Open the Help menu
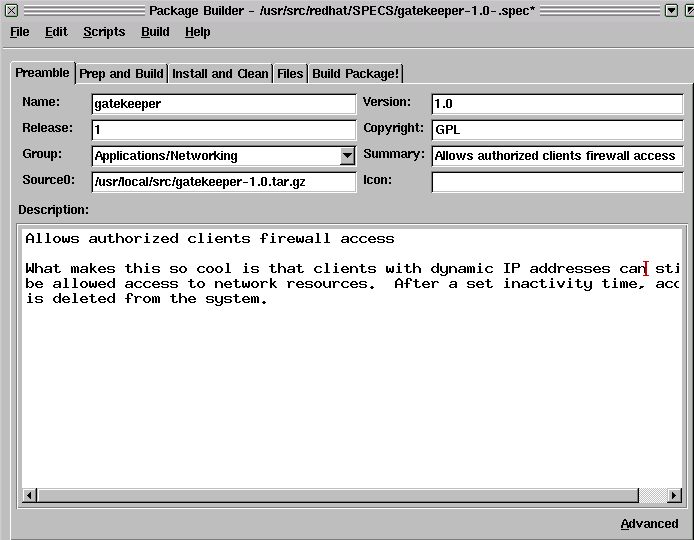The height and width of the screenshot is (540, 694). point(197,32)
